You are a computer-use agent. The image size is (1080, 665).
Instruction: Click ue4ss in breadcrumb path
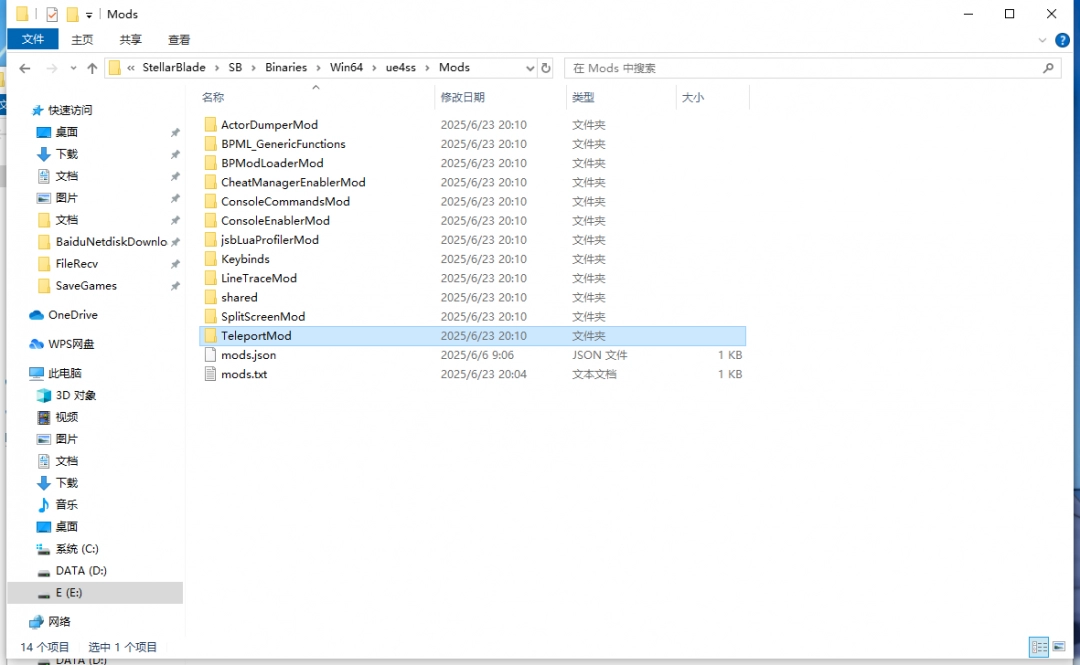pos(400,68)
